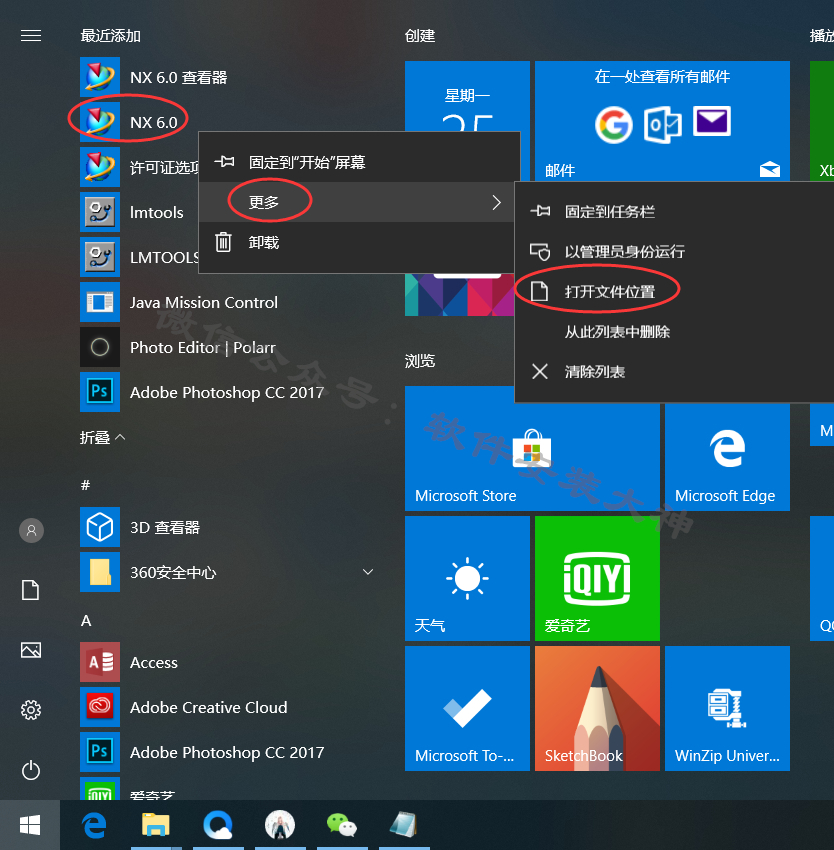
Task: Open the 许可证选项 app icon
Action: (x=100, y=167)
